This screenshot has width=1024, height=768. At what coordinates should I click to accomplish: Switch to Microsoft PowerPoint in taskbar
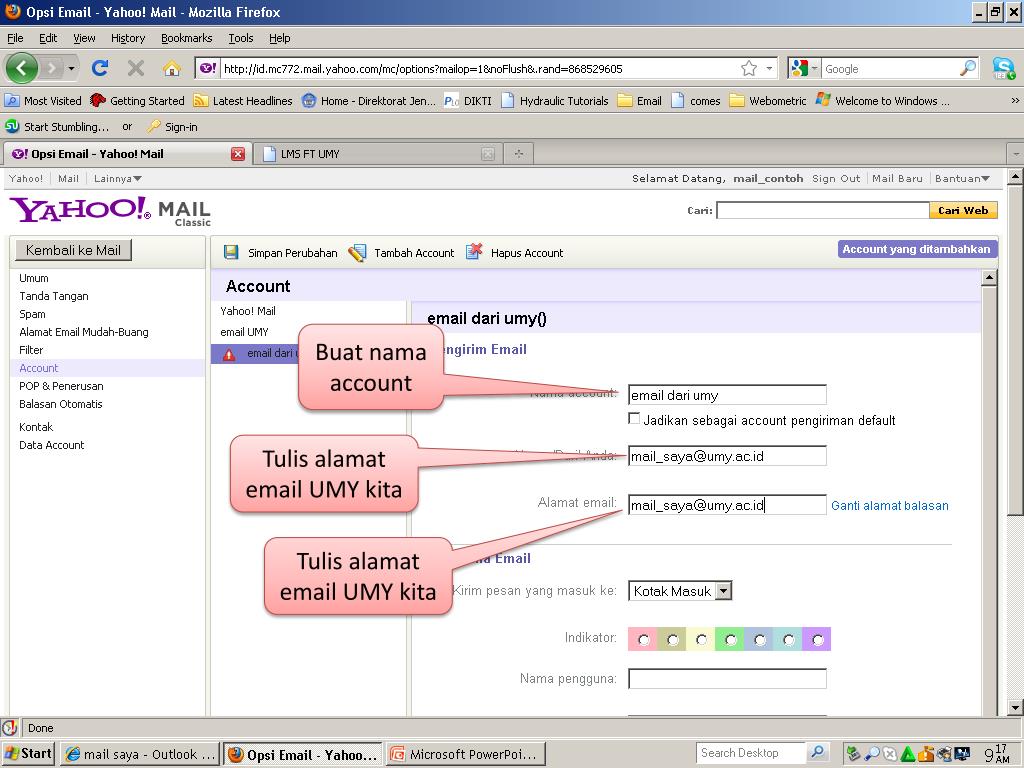coord(465,754)
